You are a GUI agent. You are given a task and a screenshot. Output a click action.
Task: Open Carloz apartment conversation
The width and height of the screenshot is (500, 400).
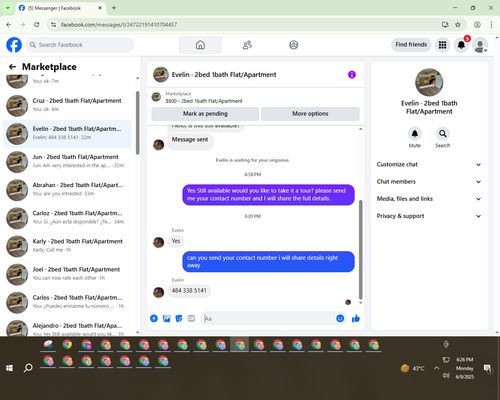pos(68,218)
